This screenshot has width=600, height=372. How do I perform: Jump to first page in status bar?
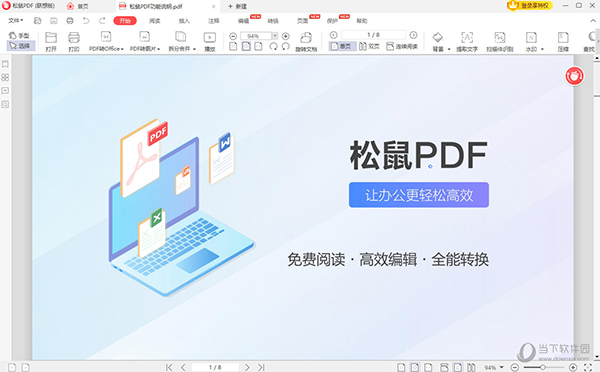point(169,367)
